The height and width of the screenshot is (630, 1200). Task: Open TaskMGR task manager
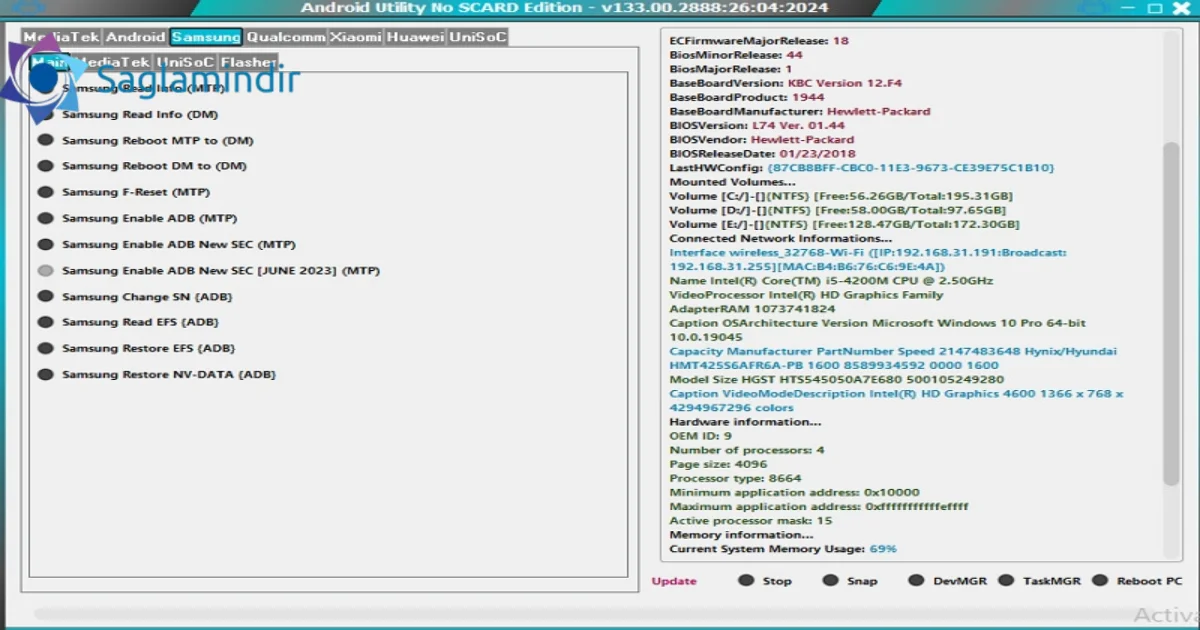1039,581
